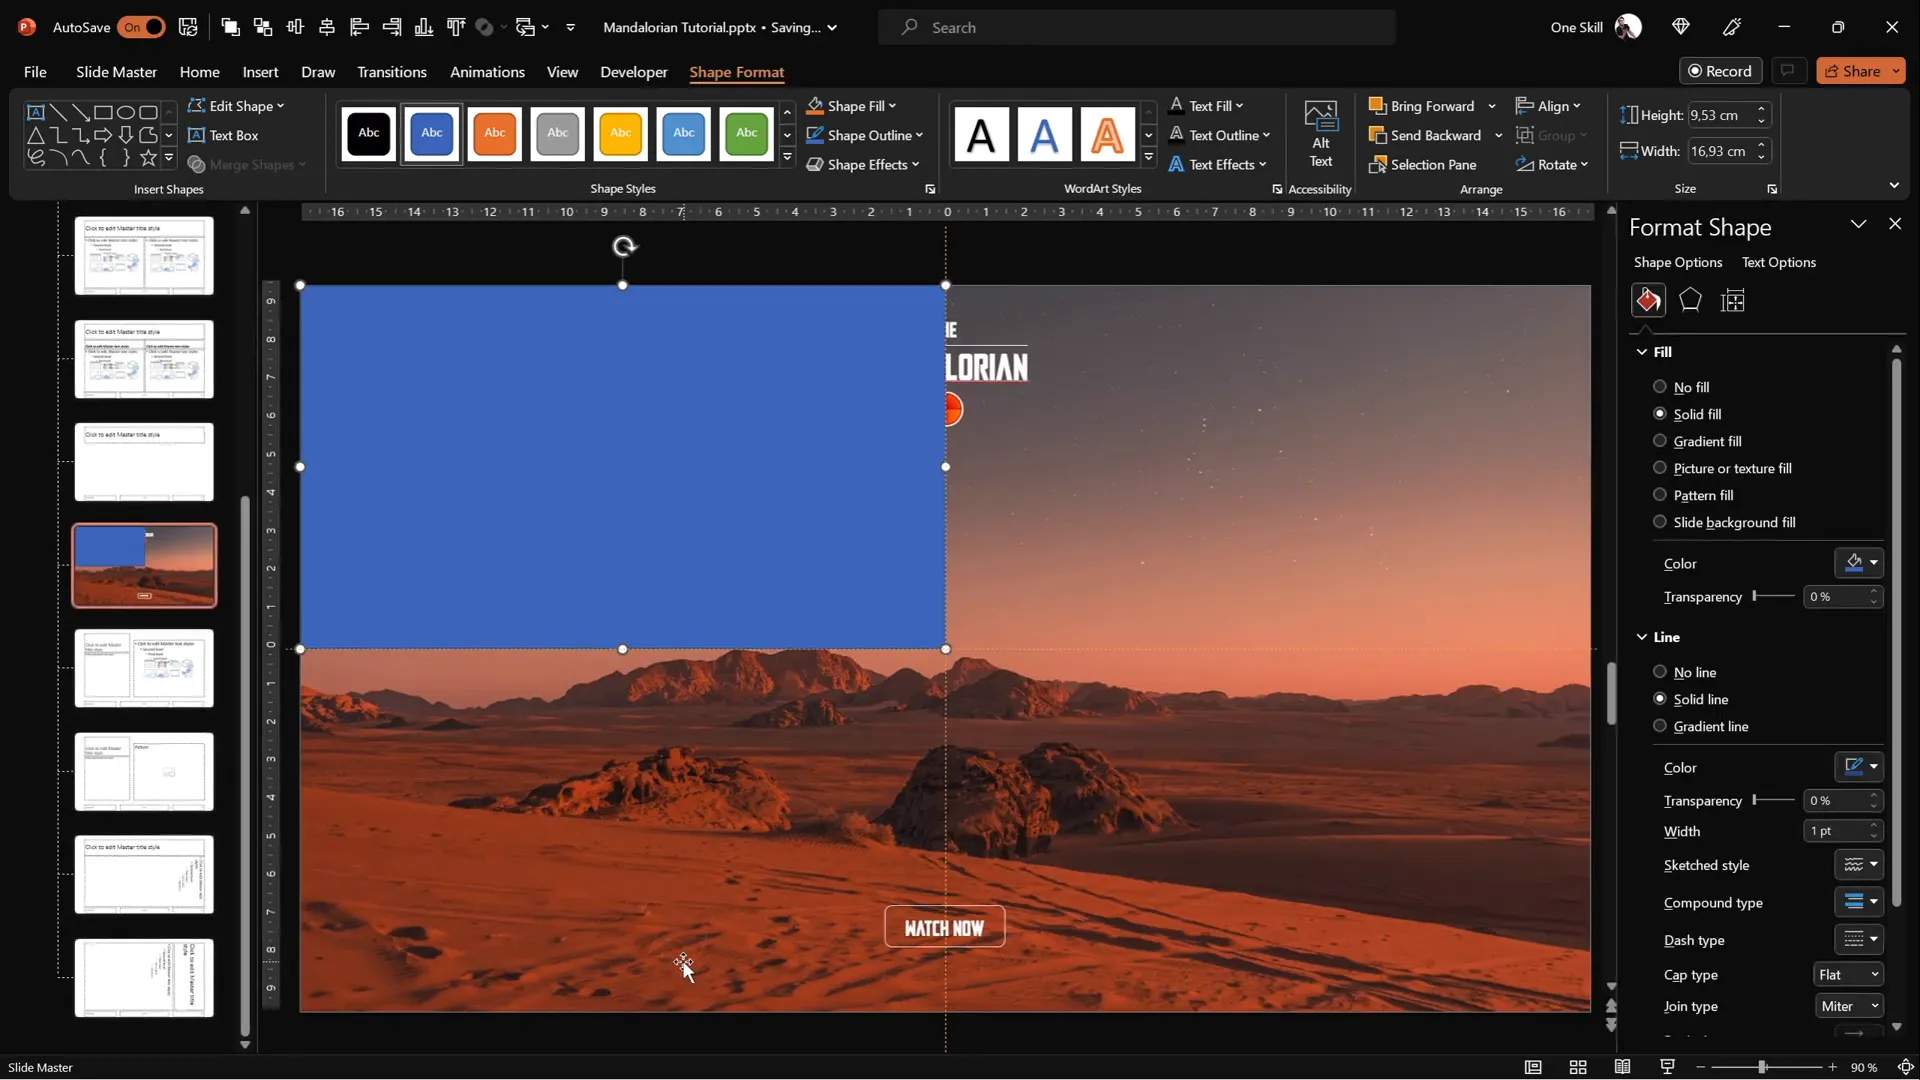Select the Text Box shape in shapes gallery
This screenshot has height=1080, width=1920.
click(35, 112)
